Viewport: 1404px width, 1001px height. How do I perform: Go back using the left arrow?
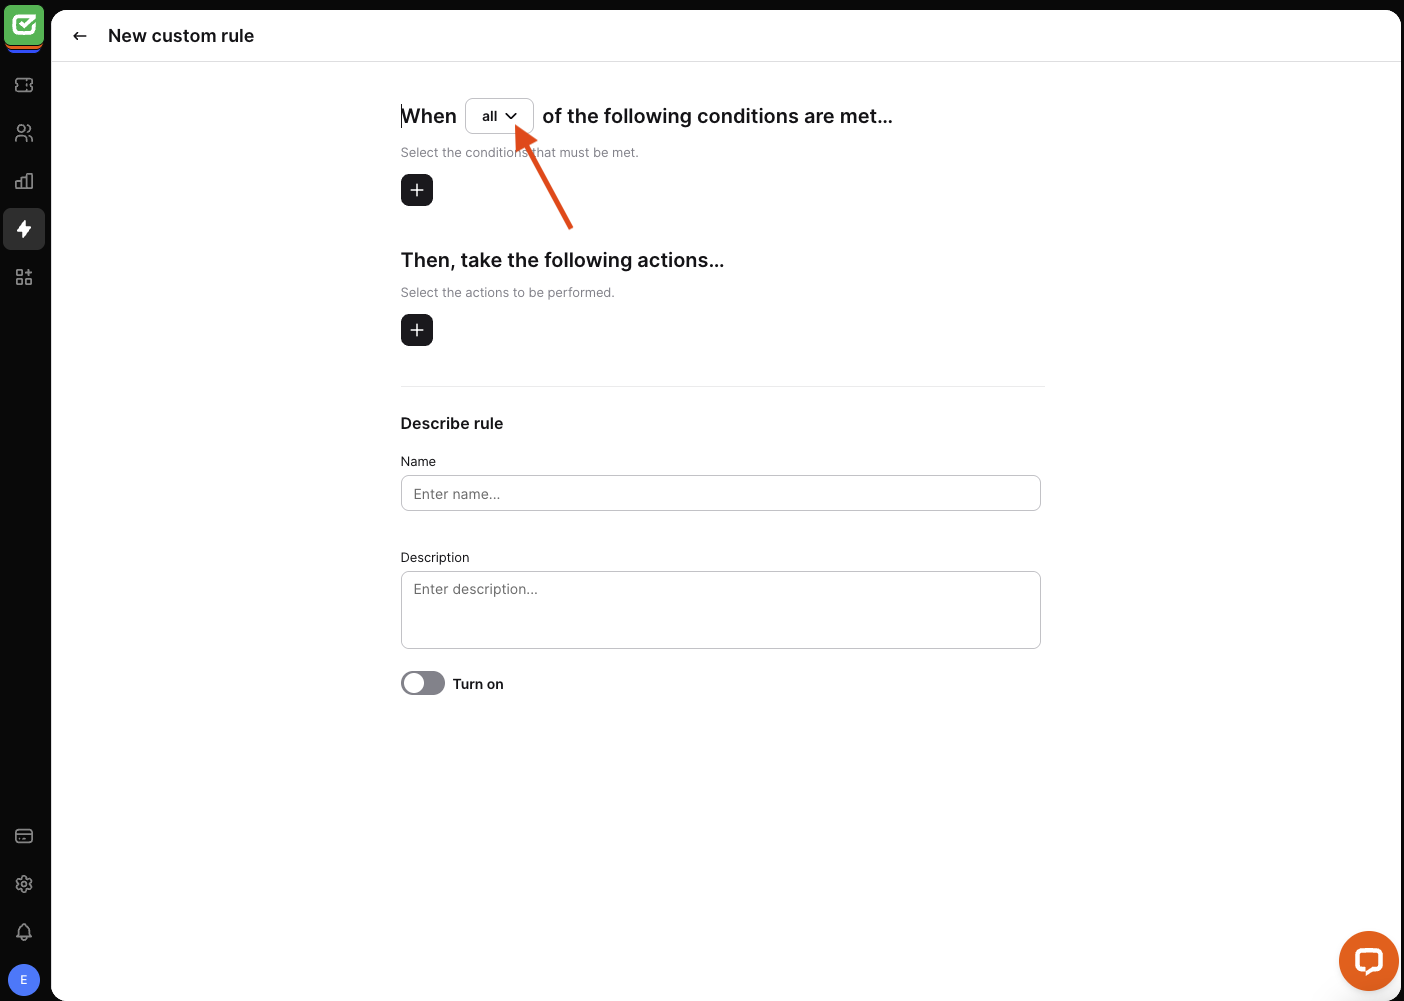pyautogui.click(x=80, y=36)
